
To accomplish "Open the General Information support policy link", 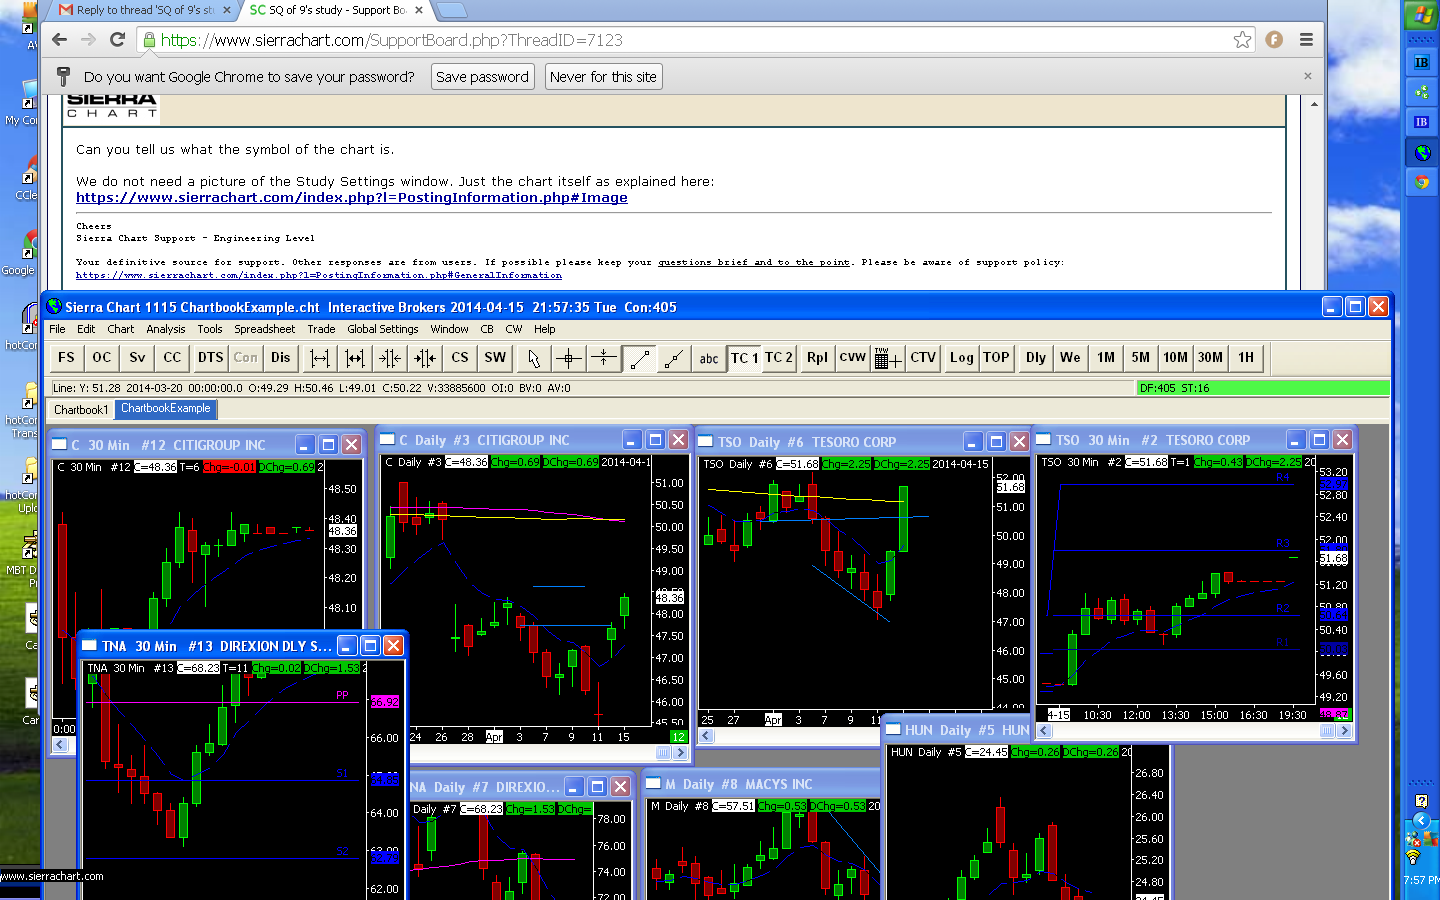I will (319, 275).
